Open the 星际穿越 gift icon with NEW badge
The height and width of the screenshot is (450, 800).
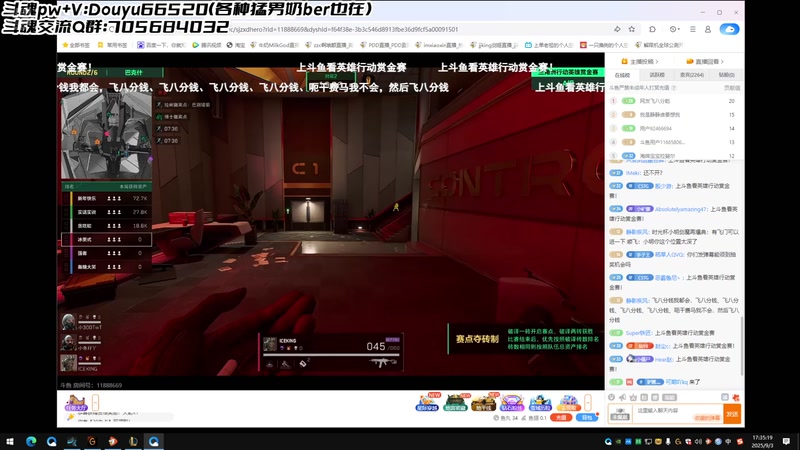pyautogui.click(x=428, y=402)
